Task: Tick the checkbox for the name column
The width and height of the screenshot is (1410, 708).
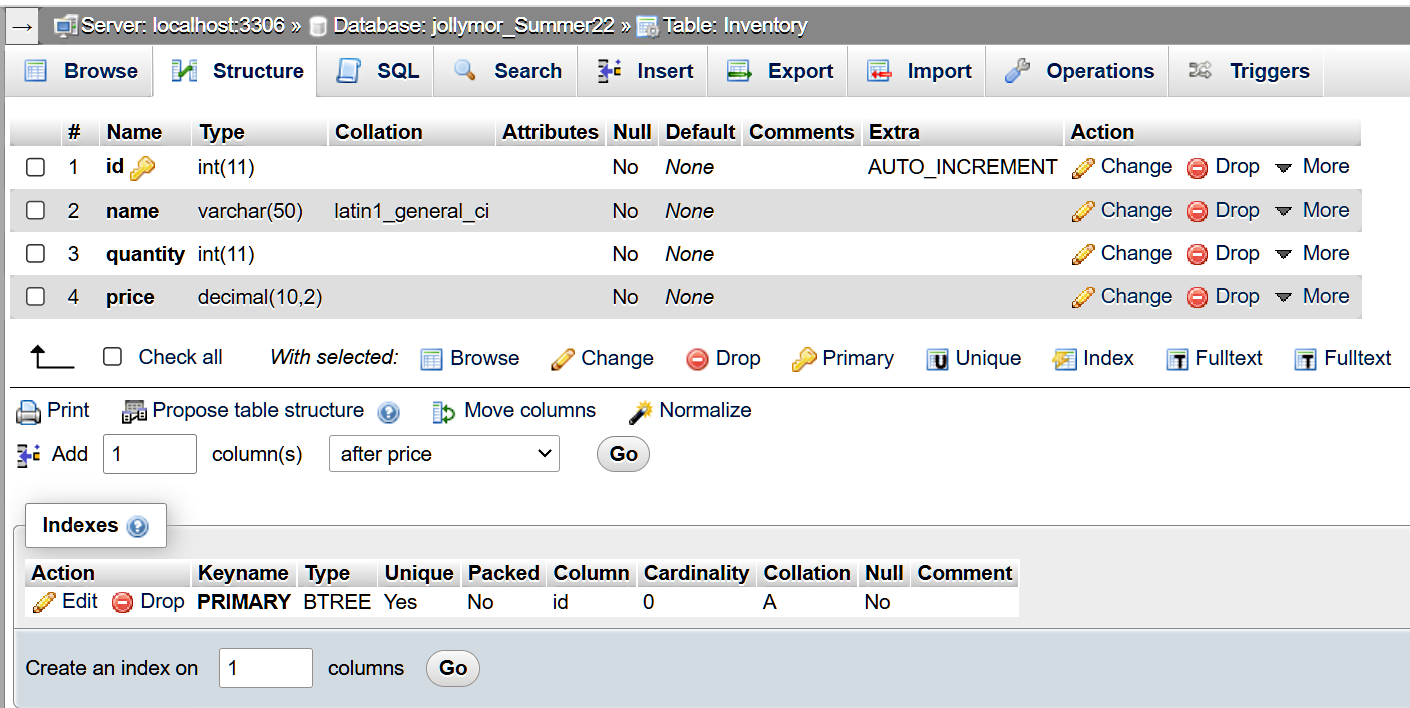Action: pos(36,211)
